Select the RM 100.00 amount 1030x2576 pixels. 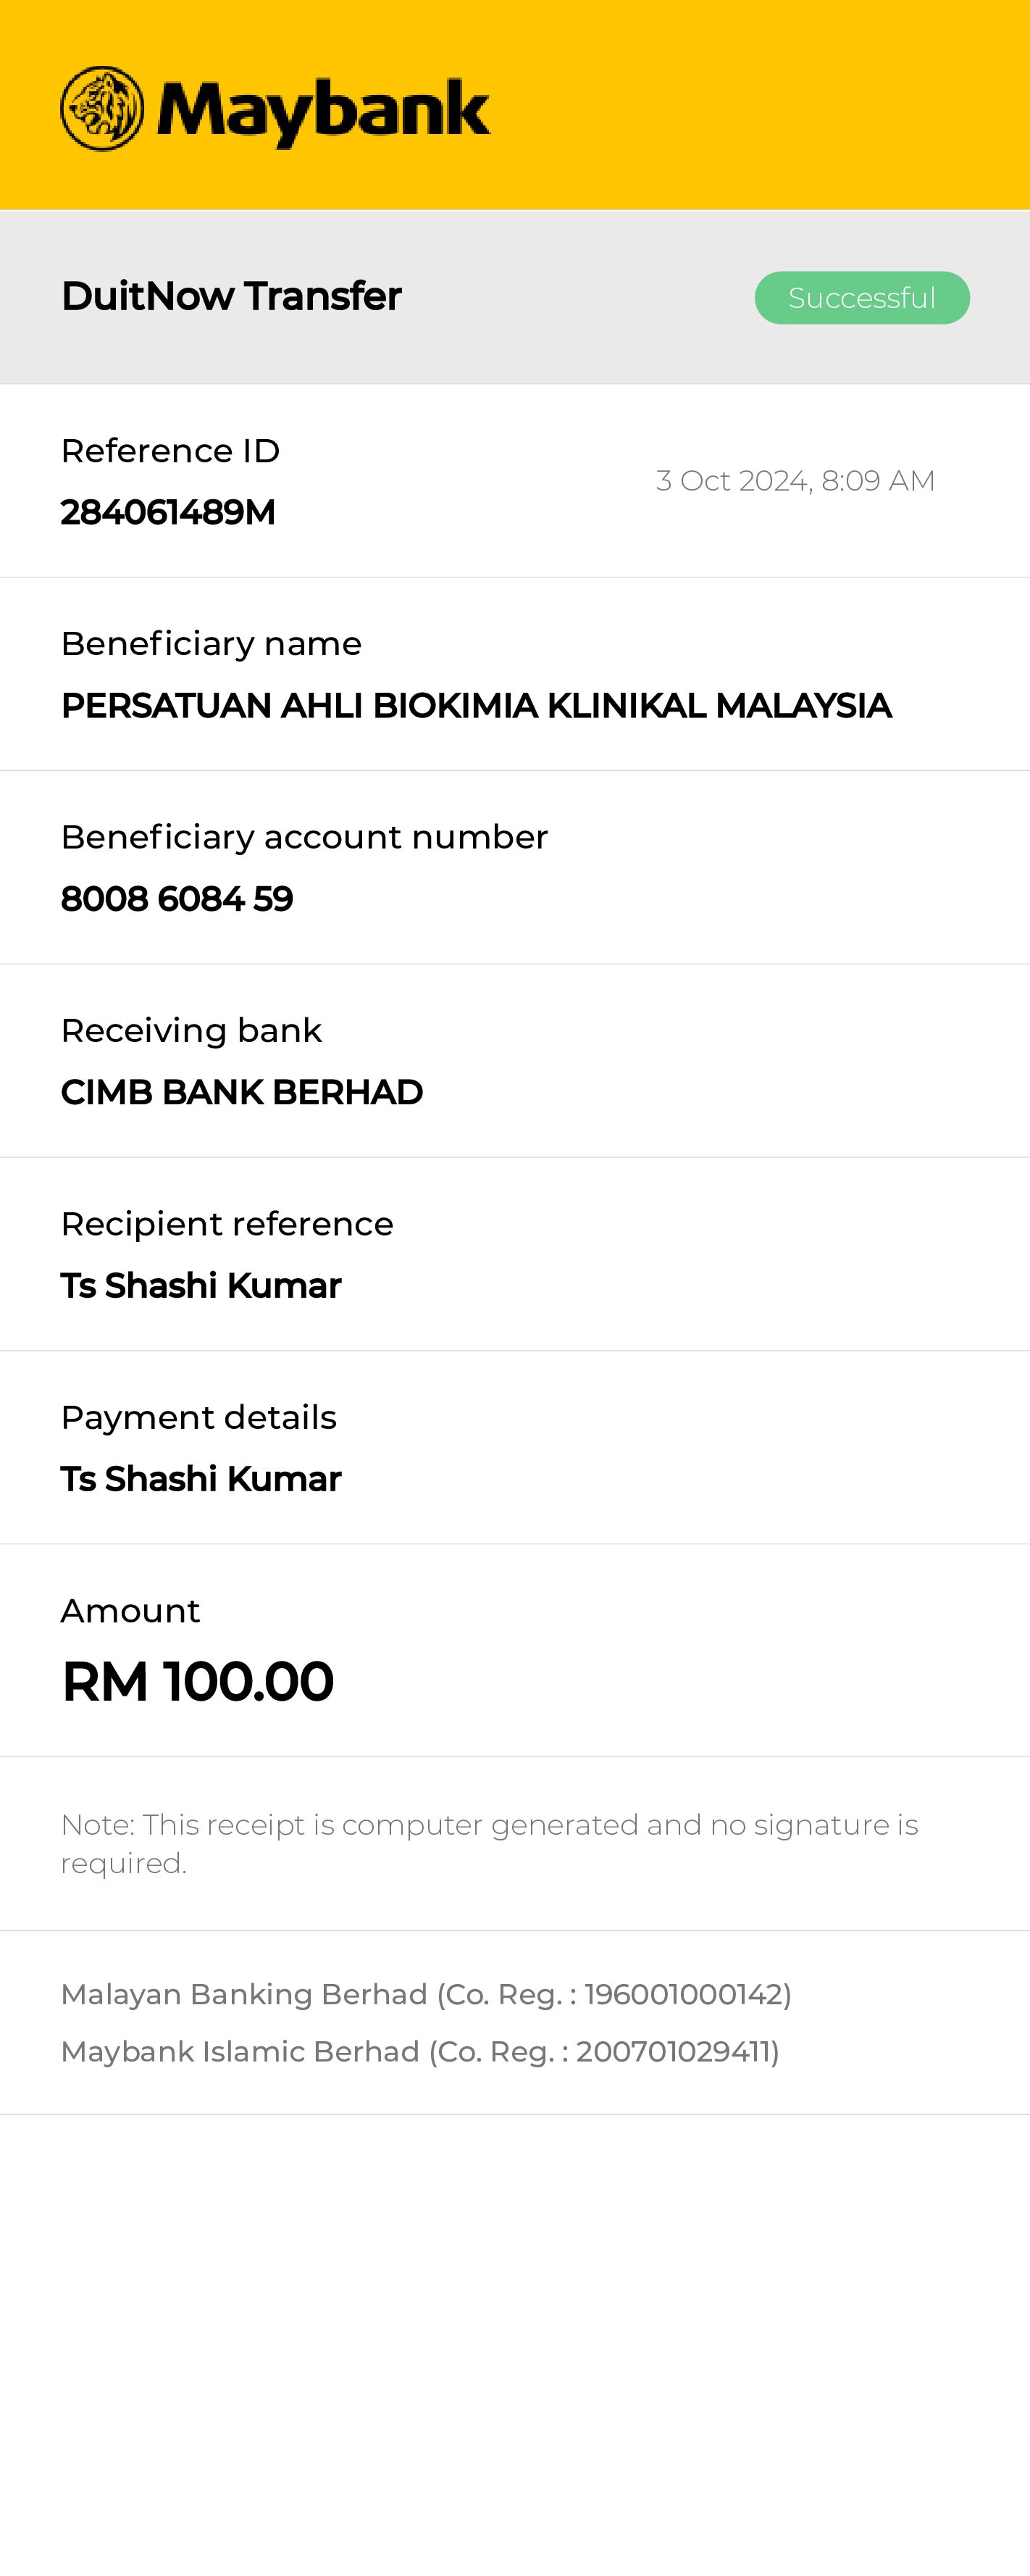click(198, 1681)
